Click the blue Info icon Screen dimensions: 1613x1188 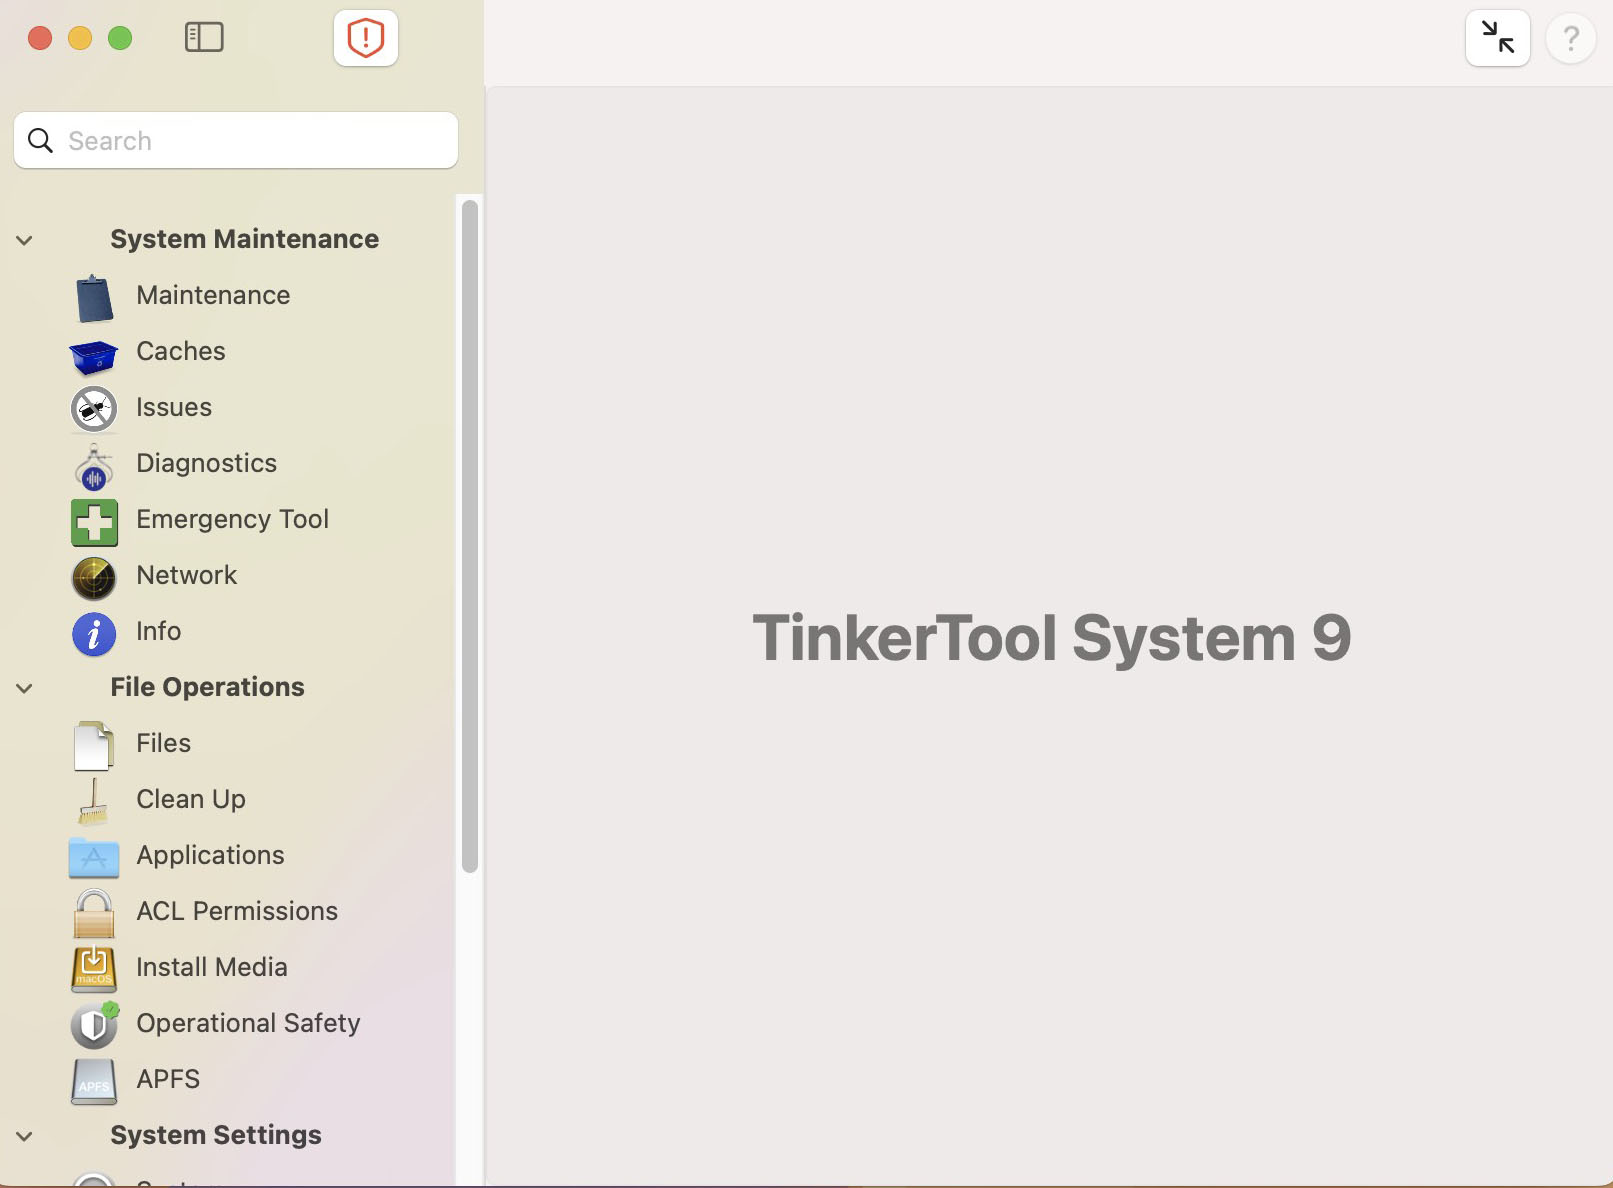click(94, 634)
